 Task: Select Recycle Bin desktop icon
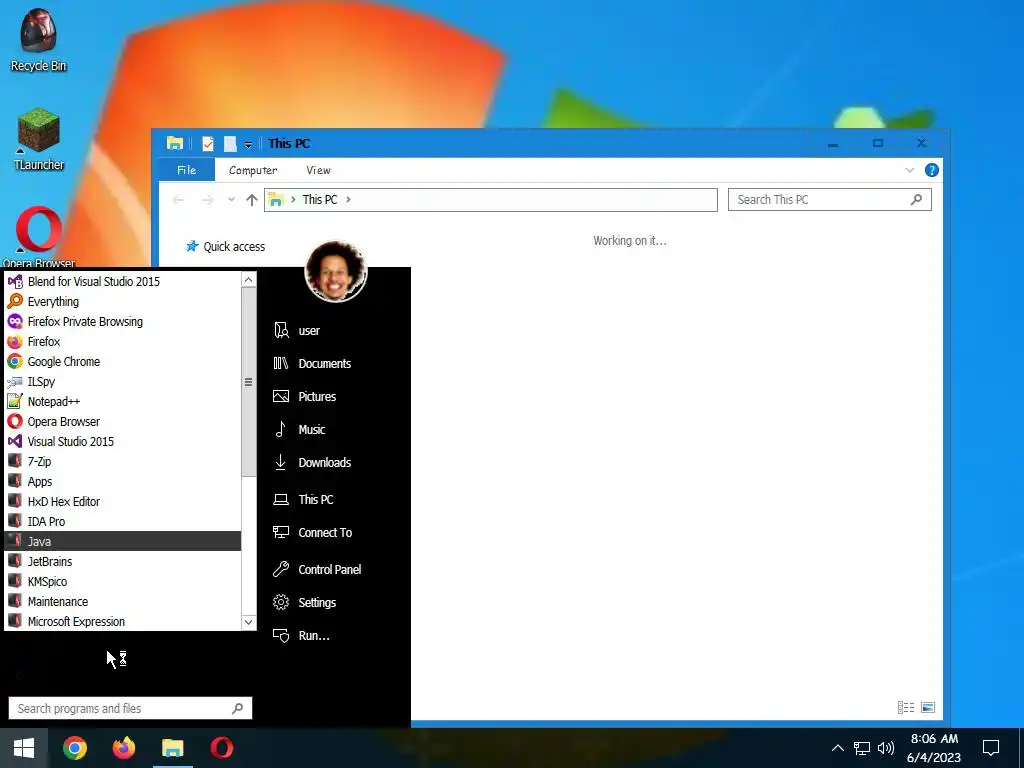pyautogui.click(x=39, y=40)
